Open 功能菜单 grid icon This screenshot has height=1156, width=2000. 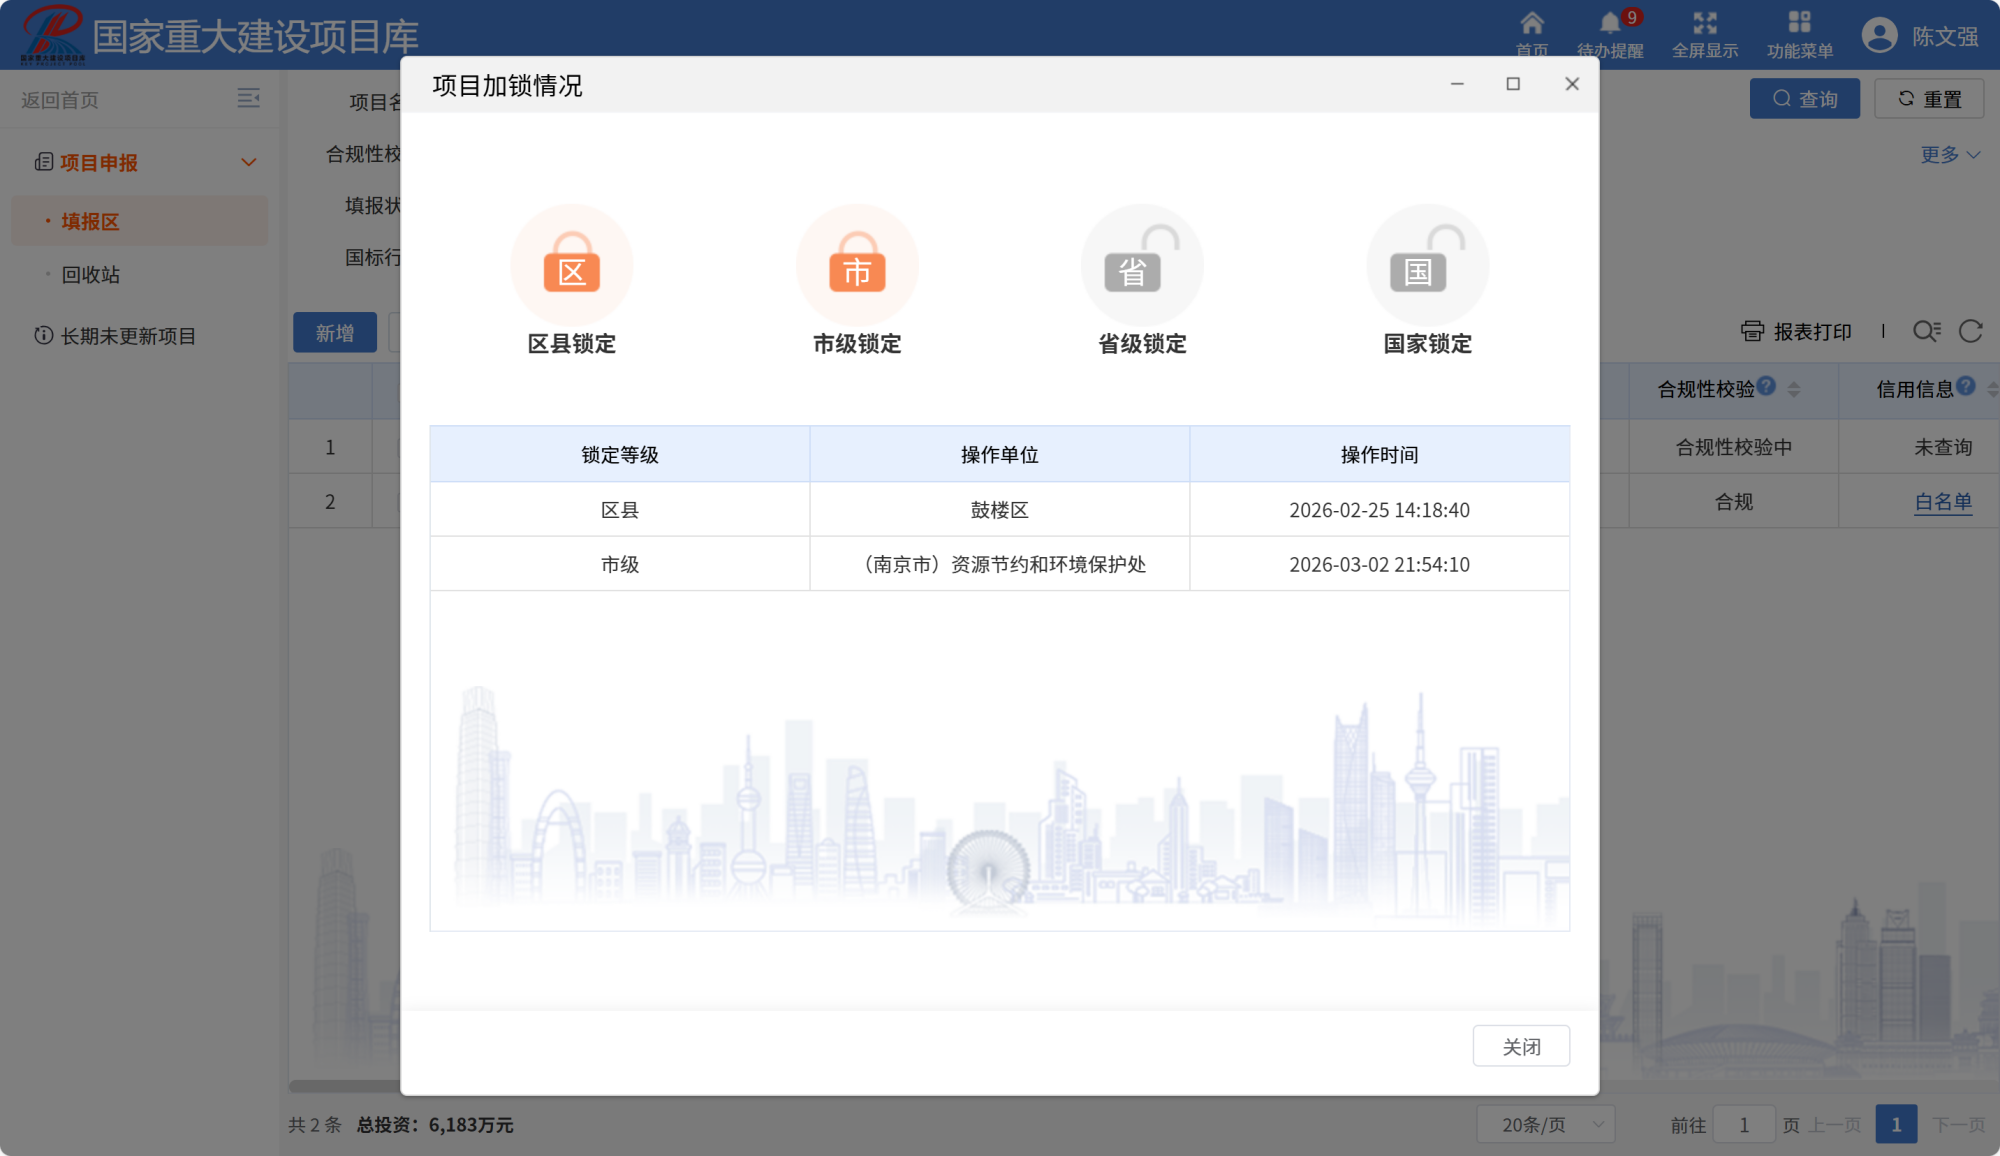[1799, 22]
